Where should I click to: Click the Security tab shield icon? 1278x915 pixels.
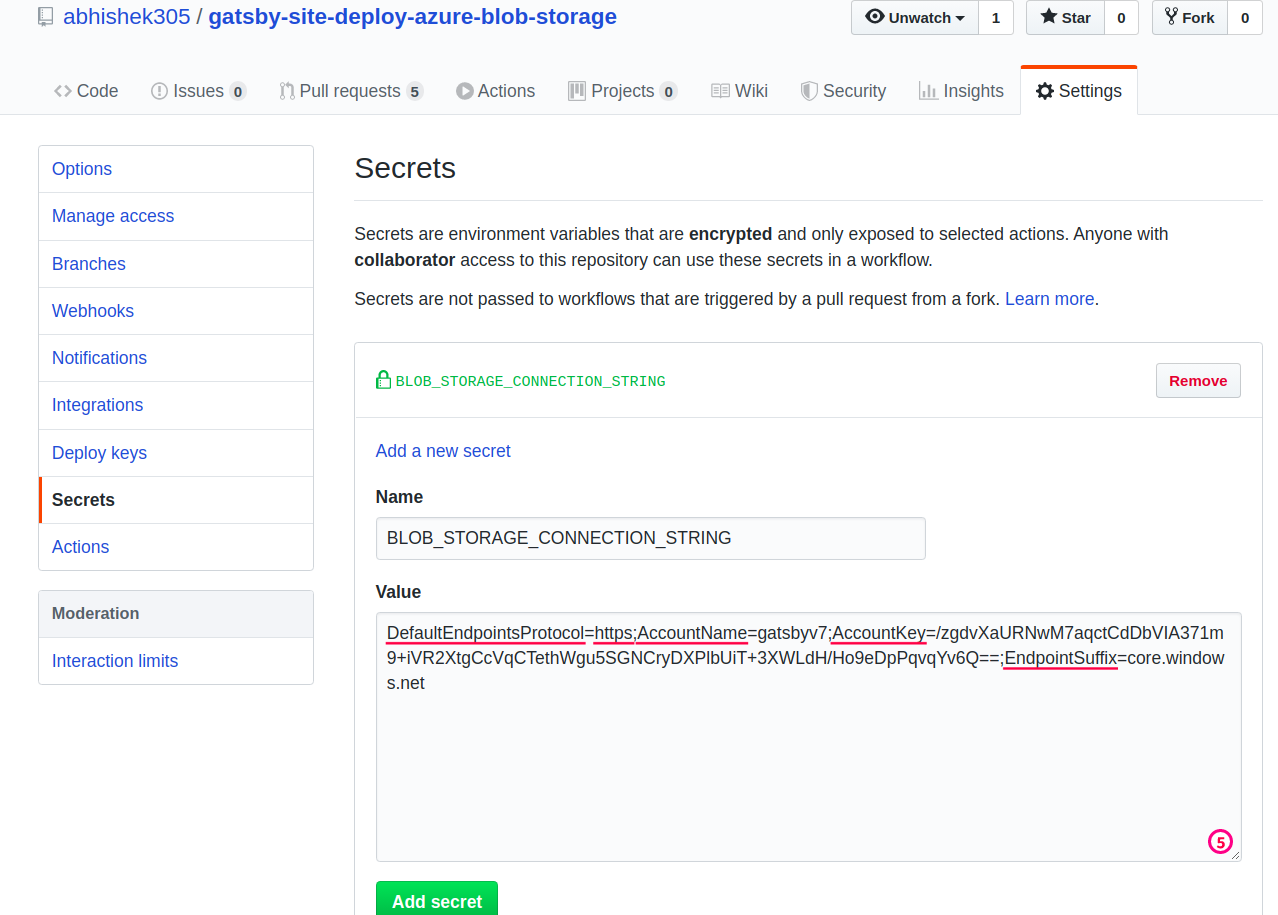coord(809,91)
